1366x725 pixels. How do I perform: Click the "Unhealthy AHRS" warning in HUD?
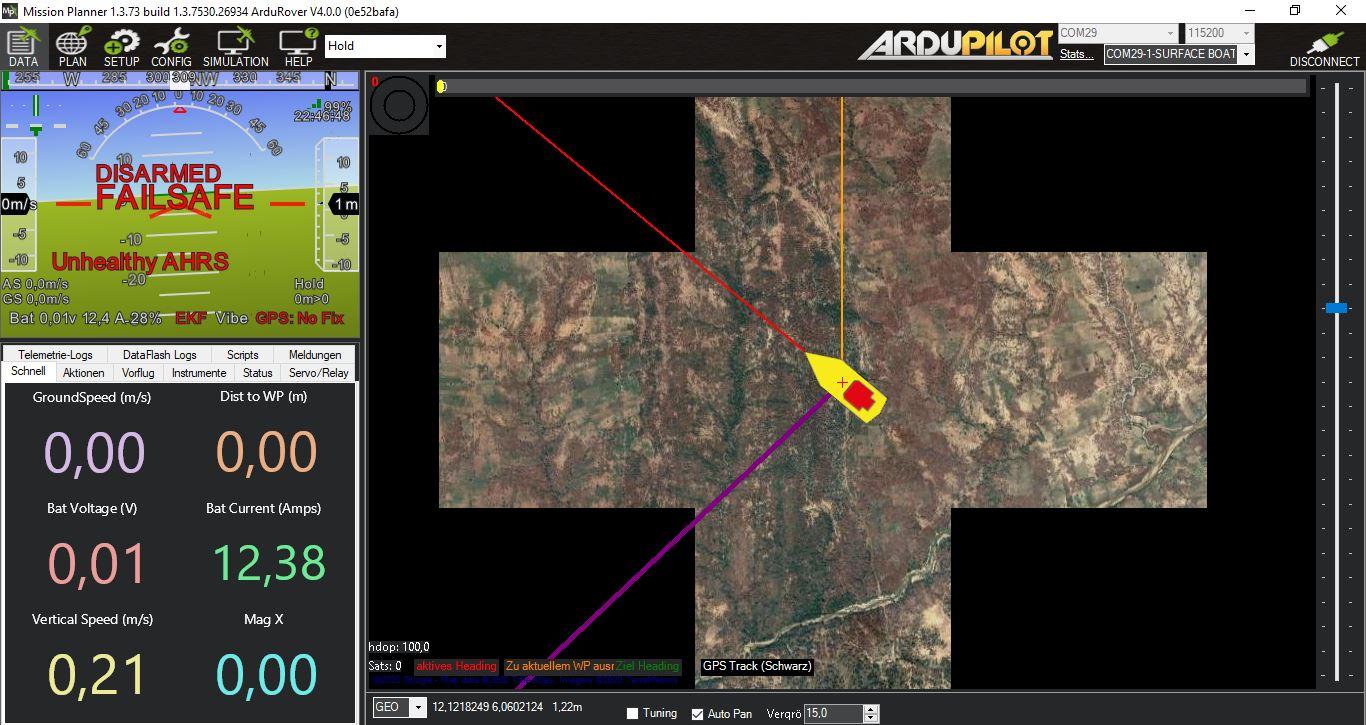click(140, 262)
